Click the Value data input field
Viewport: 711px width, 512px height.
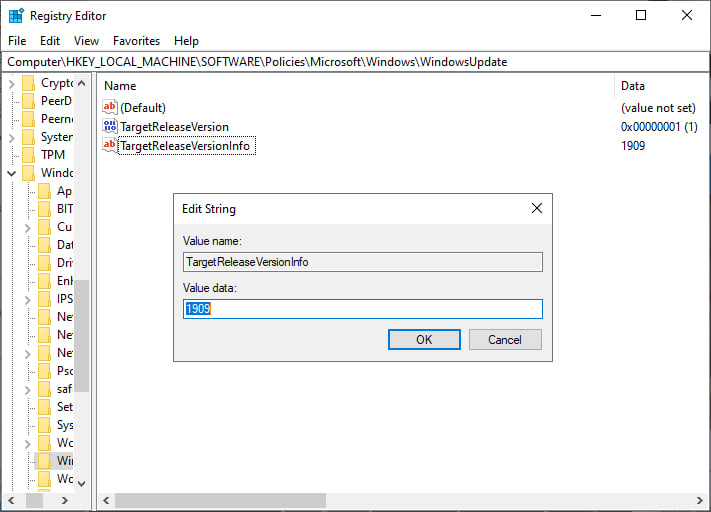[x=362, y=309]
